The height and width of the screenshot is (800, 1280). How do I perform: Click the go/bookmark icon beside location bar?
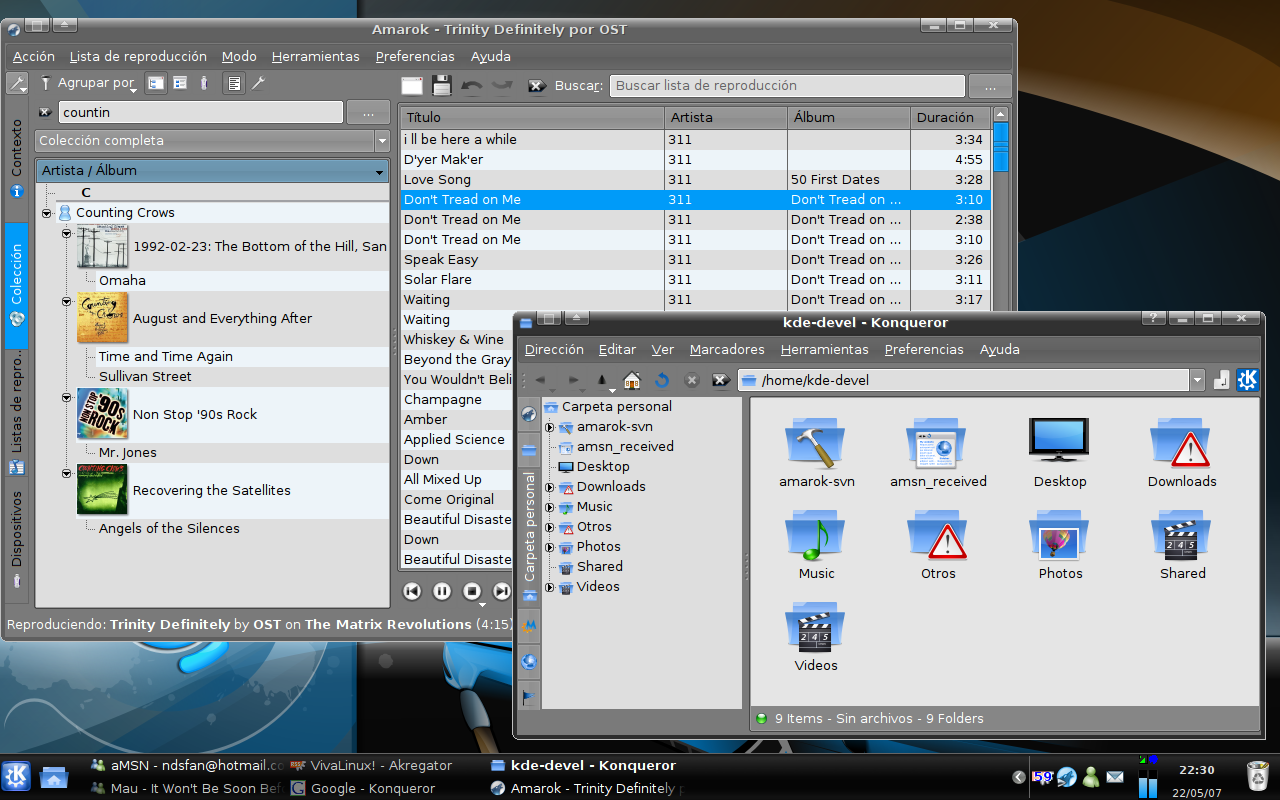(x=1221, y=380)
